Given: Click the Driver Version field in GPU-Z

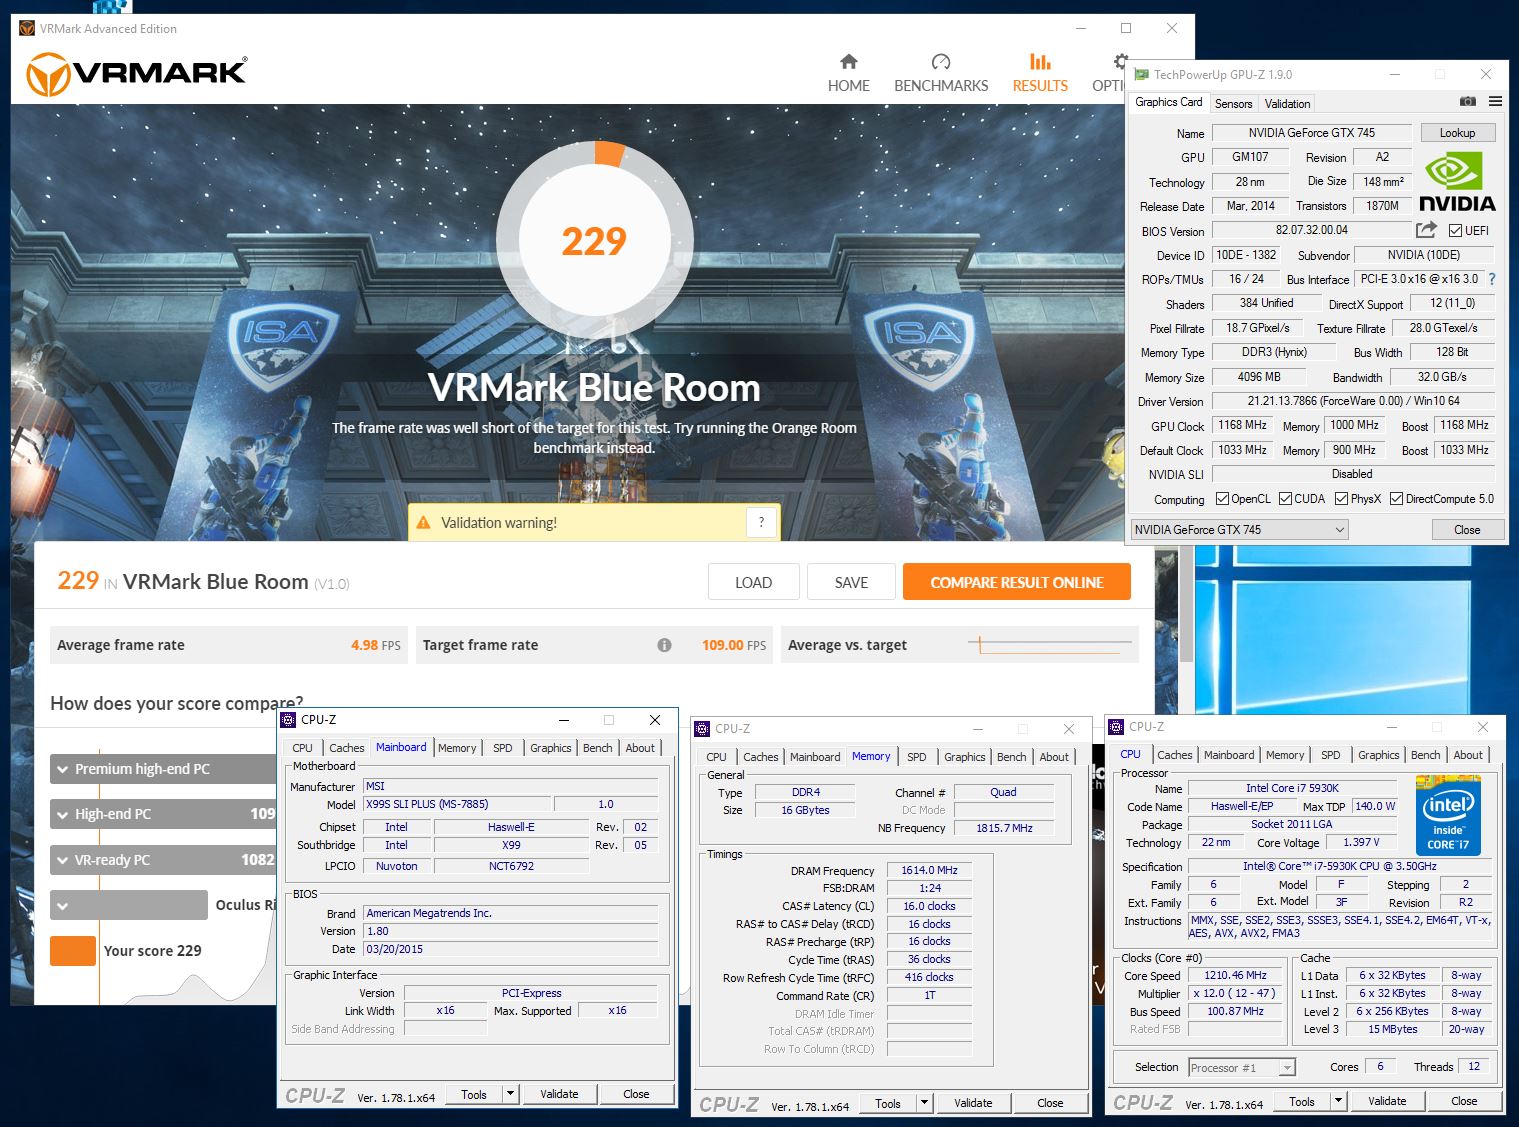Looking at the screenshot, I should (1353, 401).
